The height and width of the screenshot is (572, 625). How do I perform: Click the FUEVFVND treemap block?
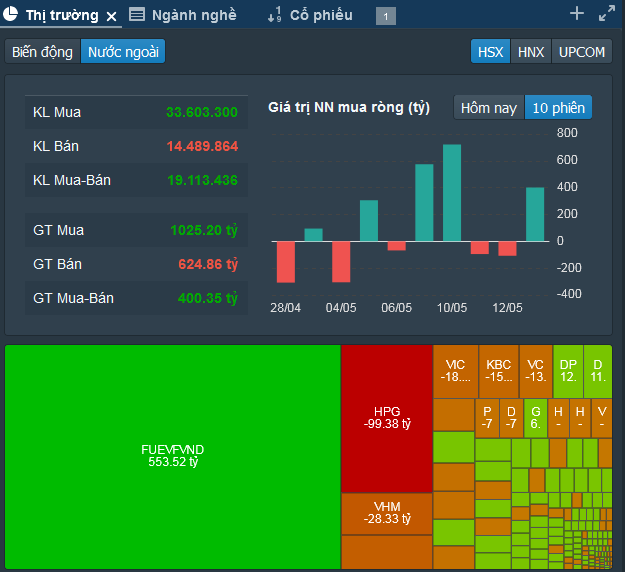coord(172,456)
